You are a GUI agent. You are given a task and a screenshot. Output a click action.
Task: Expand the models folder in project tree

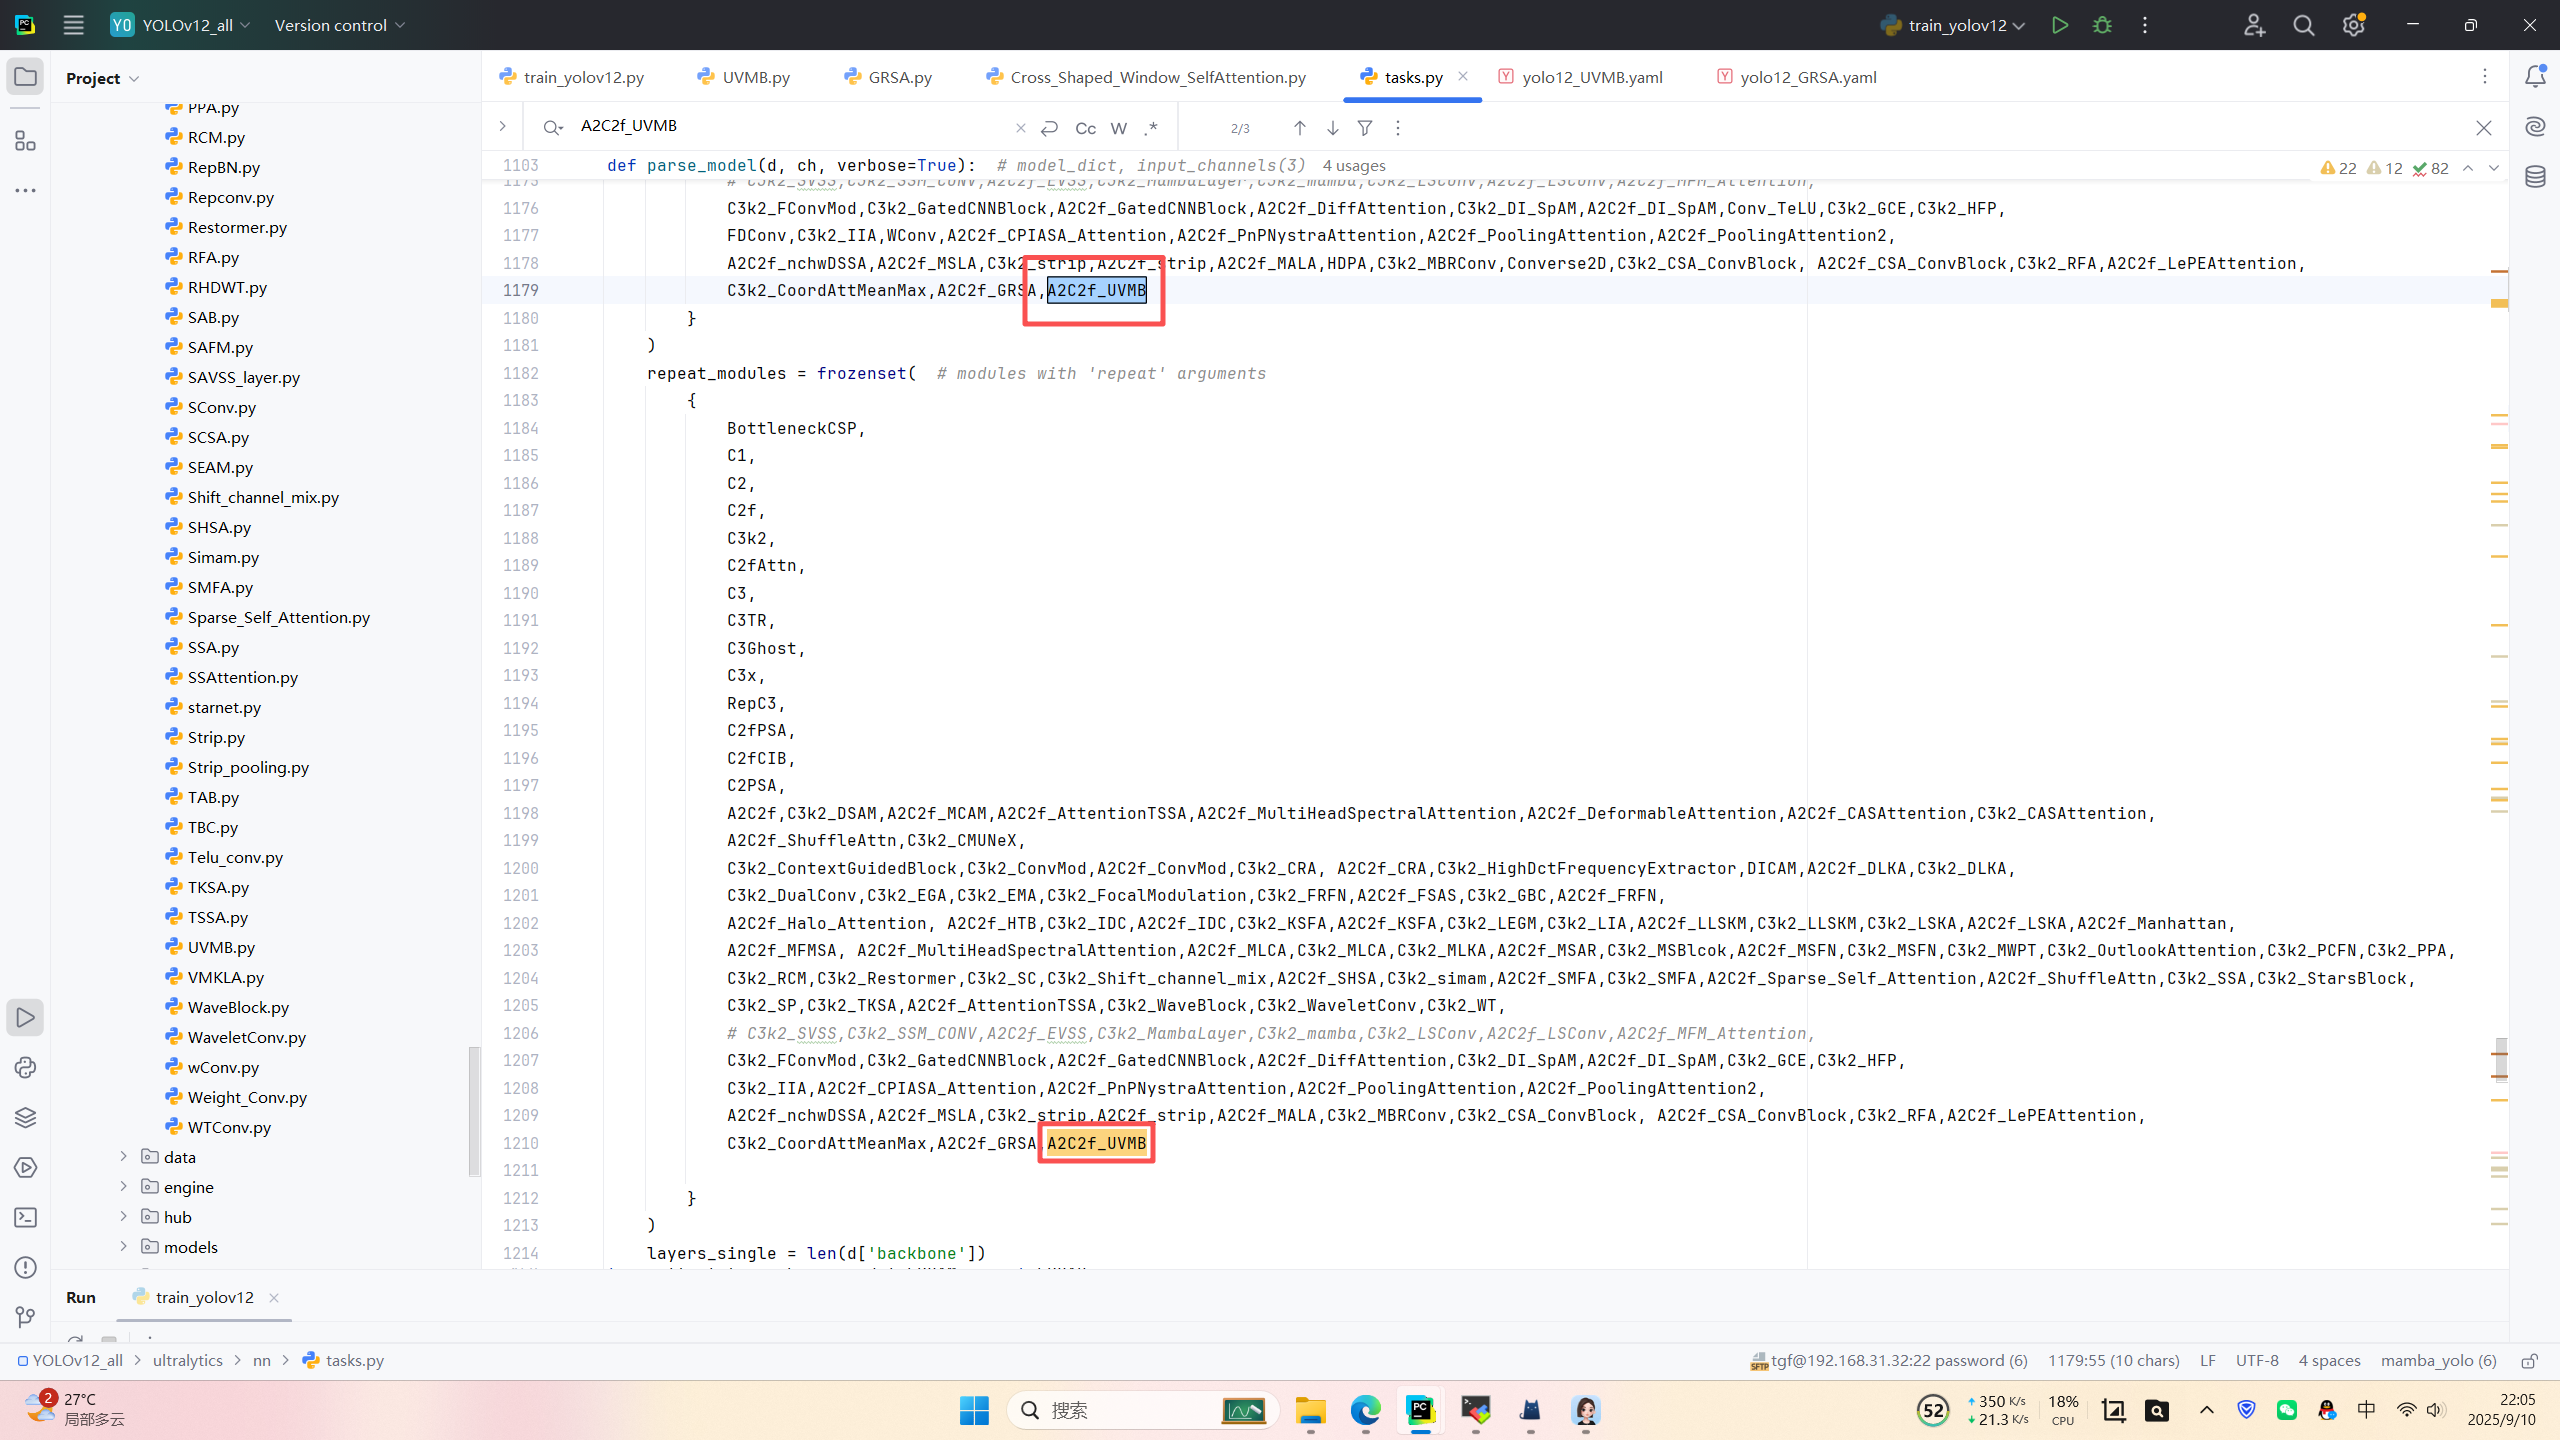[124, 1247]
